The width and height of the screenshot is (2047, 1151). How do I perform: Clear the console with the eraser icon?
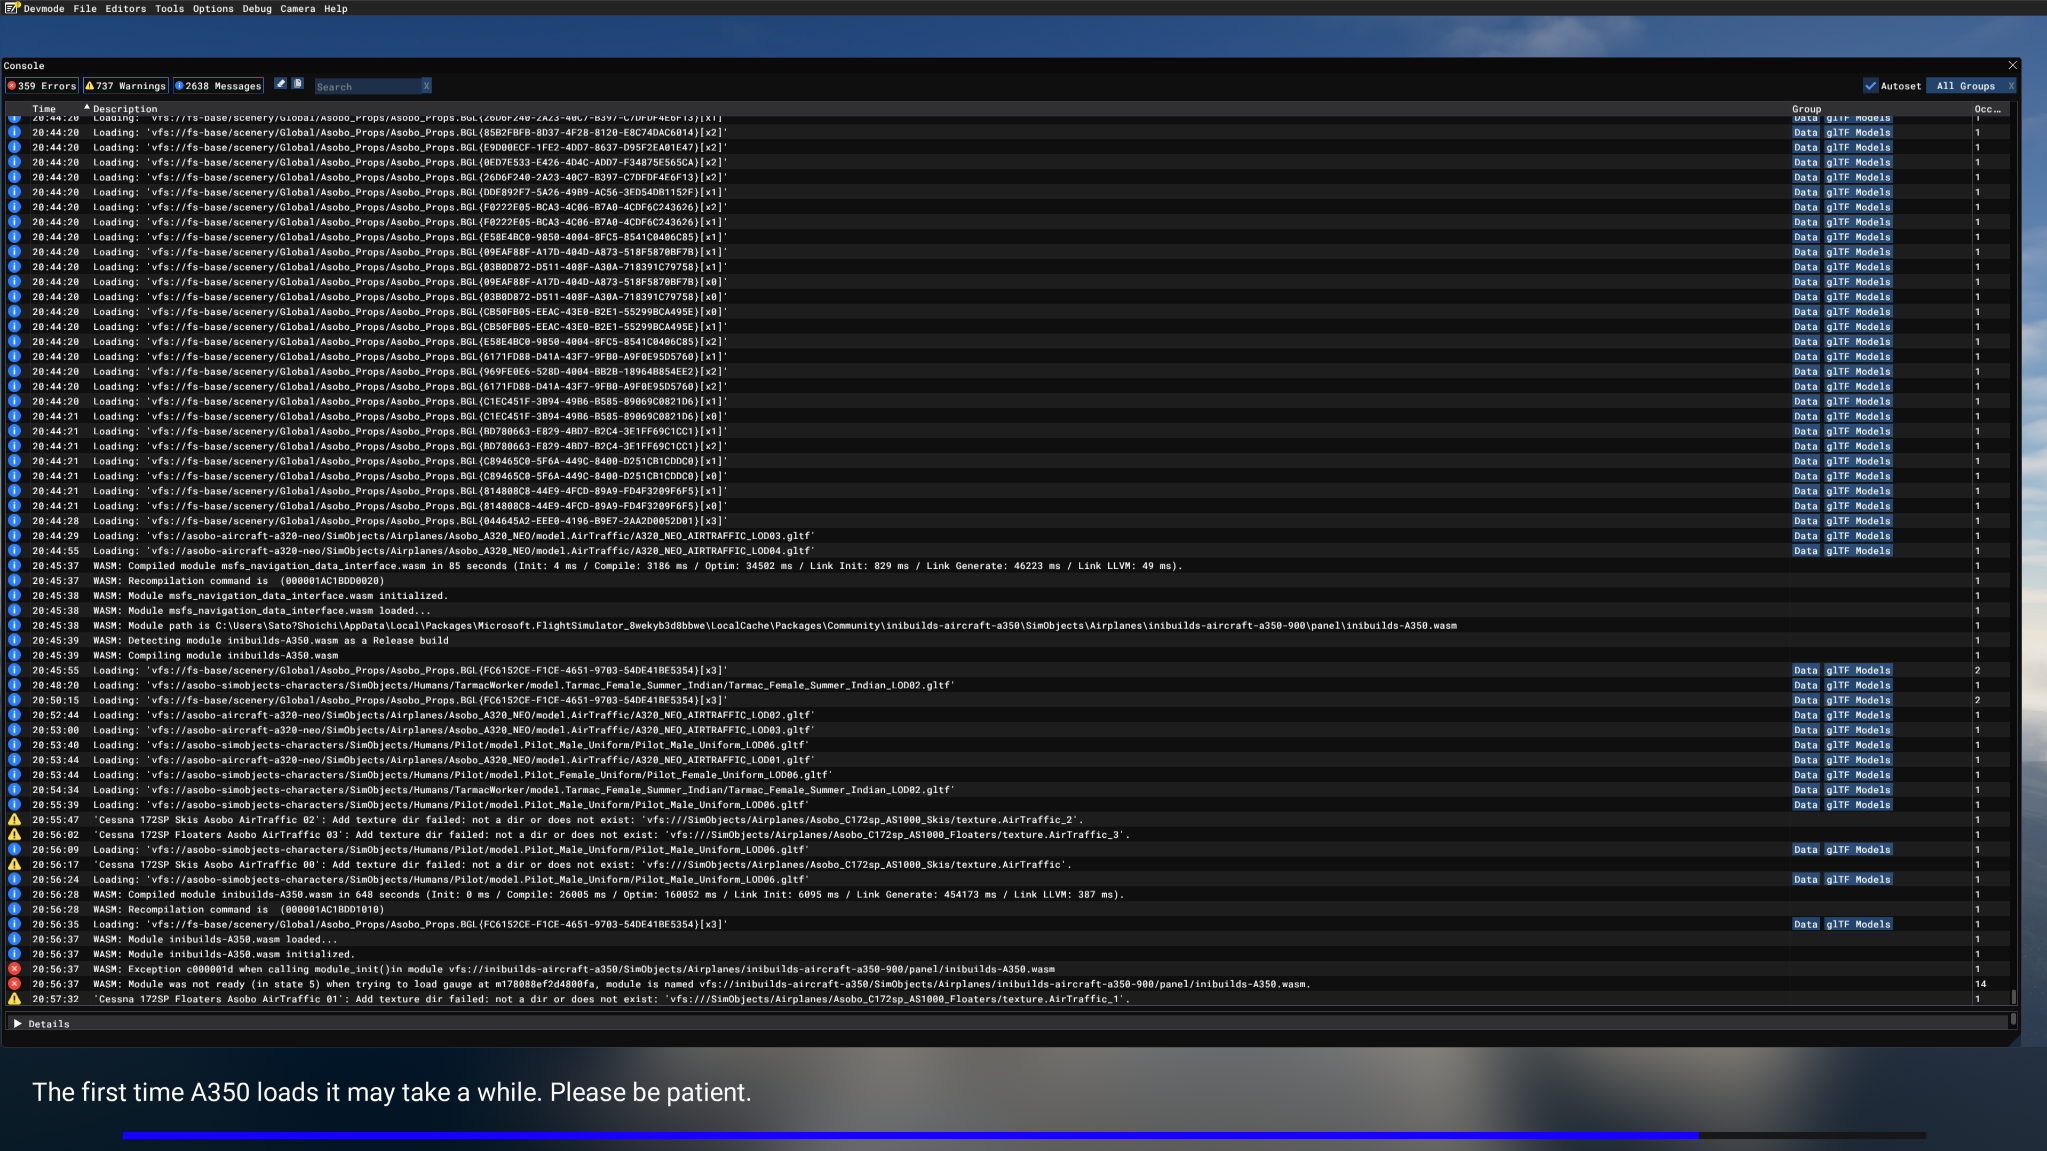(x=280, y=85)
